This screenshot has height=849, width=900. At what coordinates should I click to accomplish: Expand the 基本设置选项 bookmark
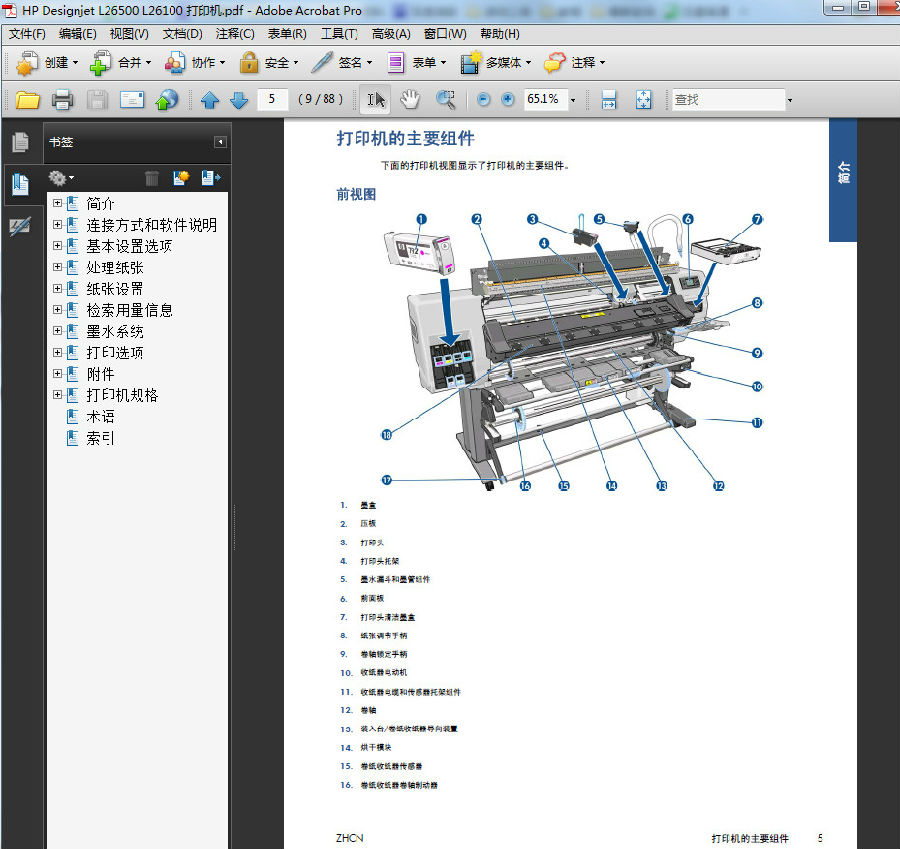(x=57, y=246)
